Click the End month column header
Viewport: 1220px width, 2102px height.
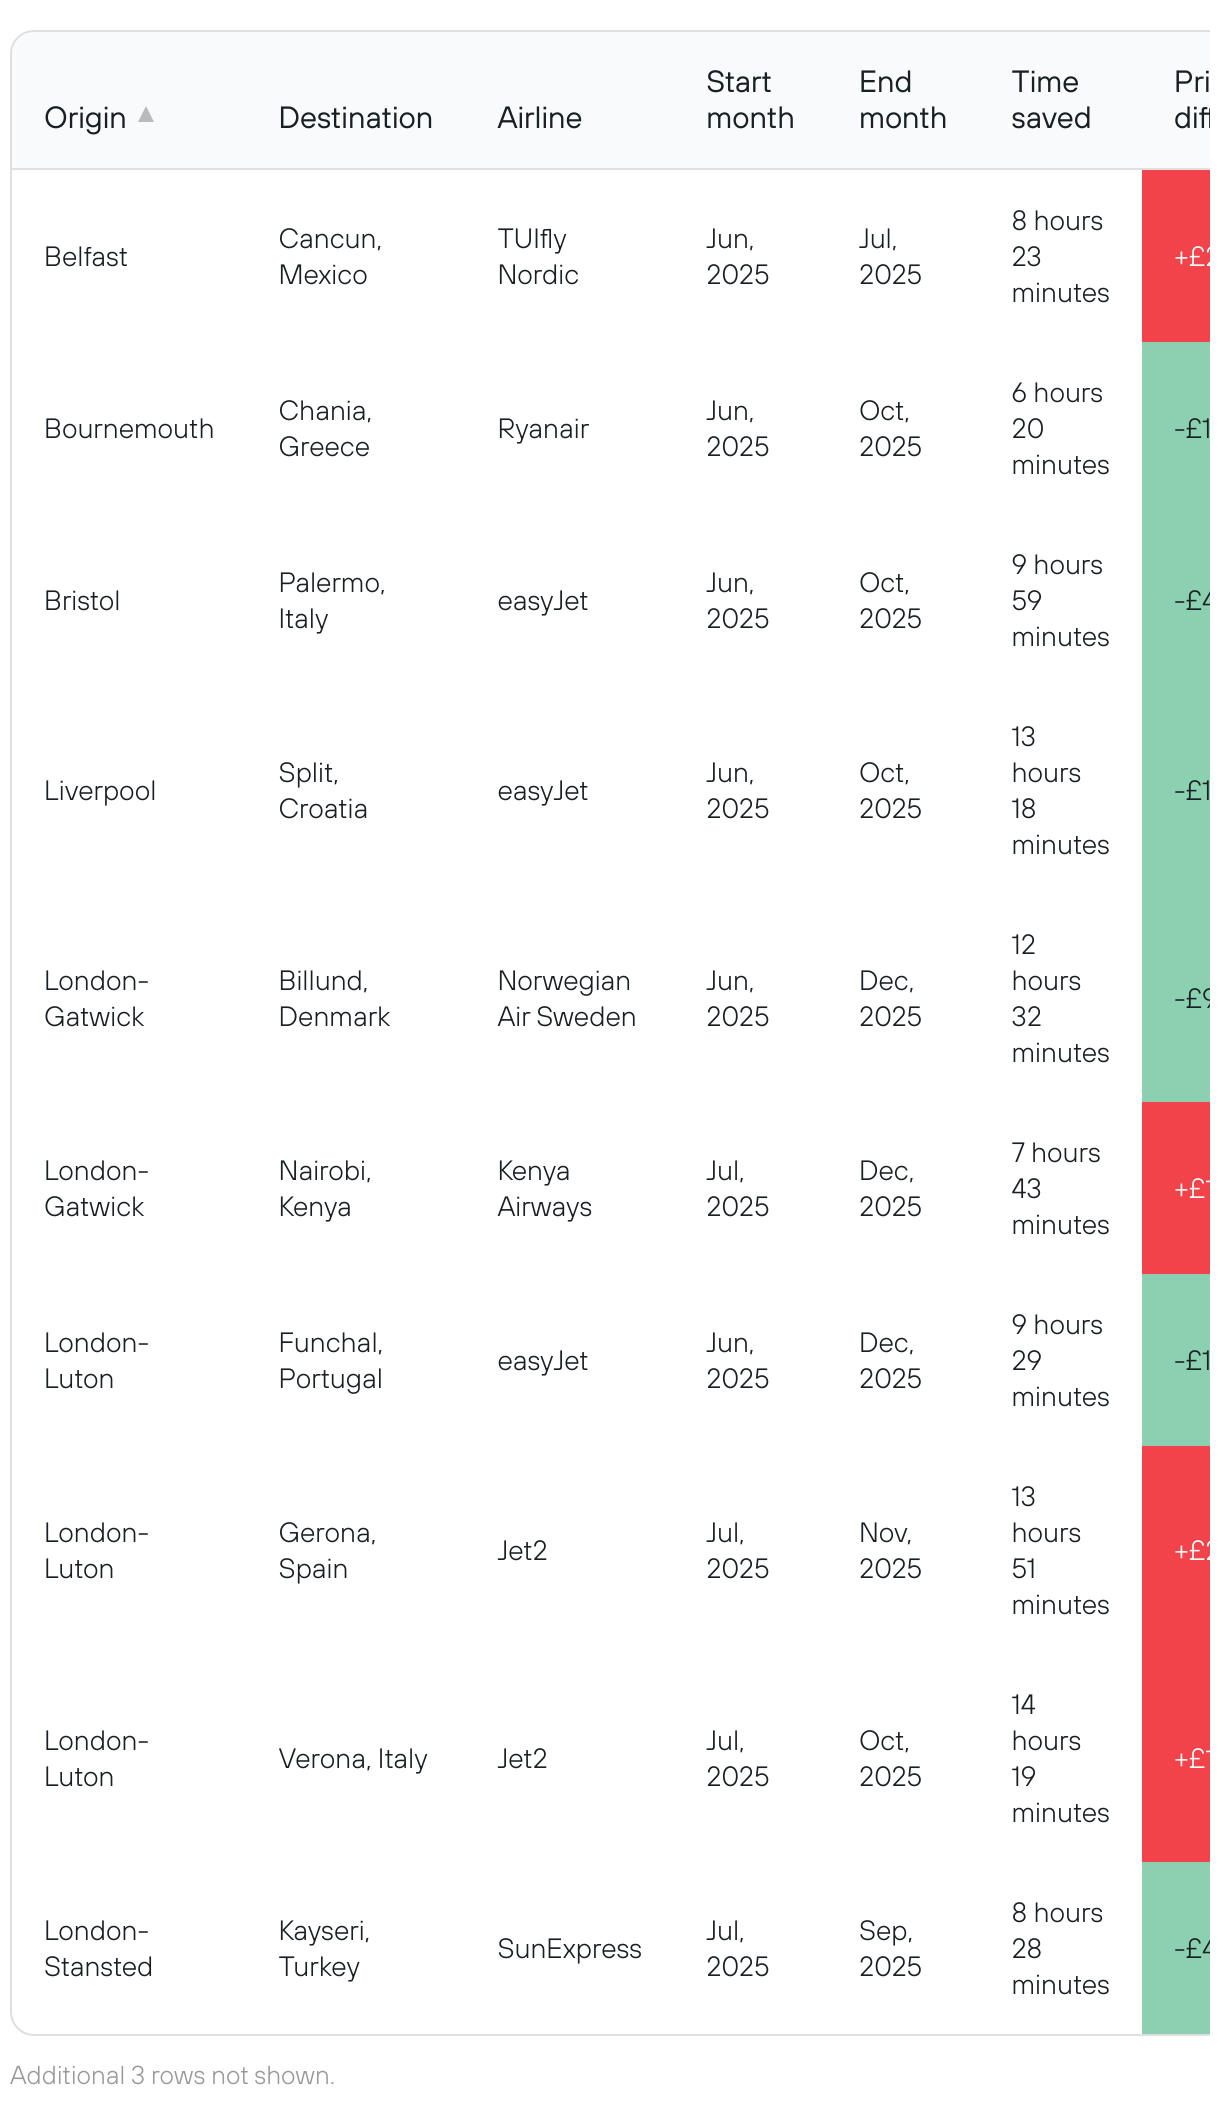coord(902,100)
